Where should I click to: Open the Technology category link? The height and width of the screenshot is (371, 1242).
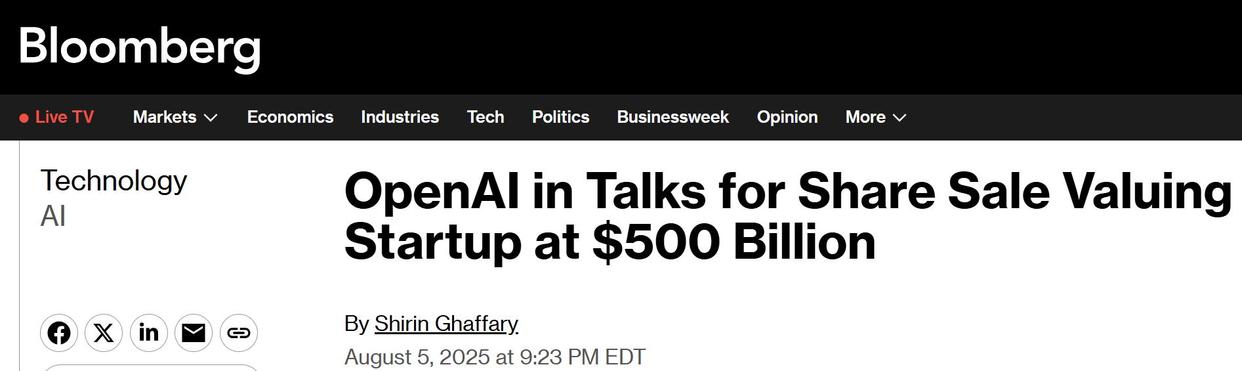coord(113,181)
